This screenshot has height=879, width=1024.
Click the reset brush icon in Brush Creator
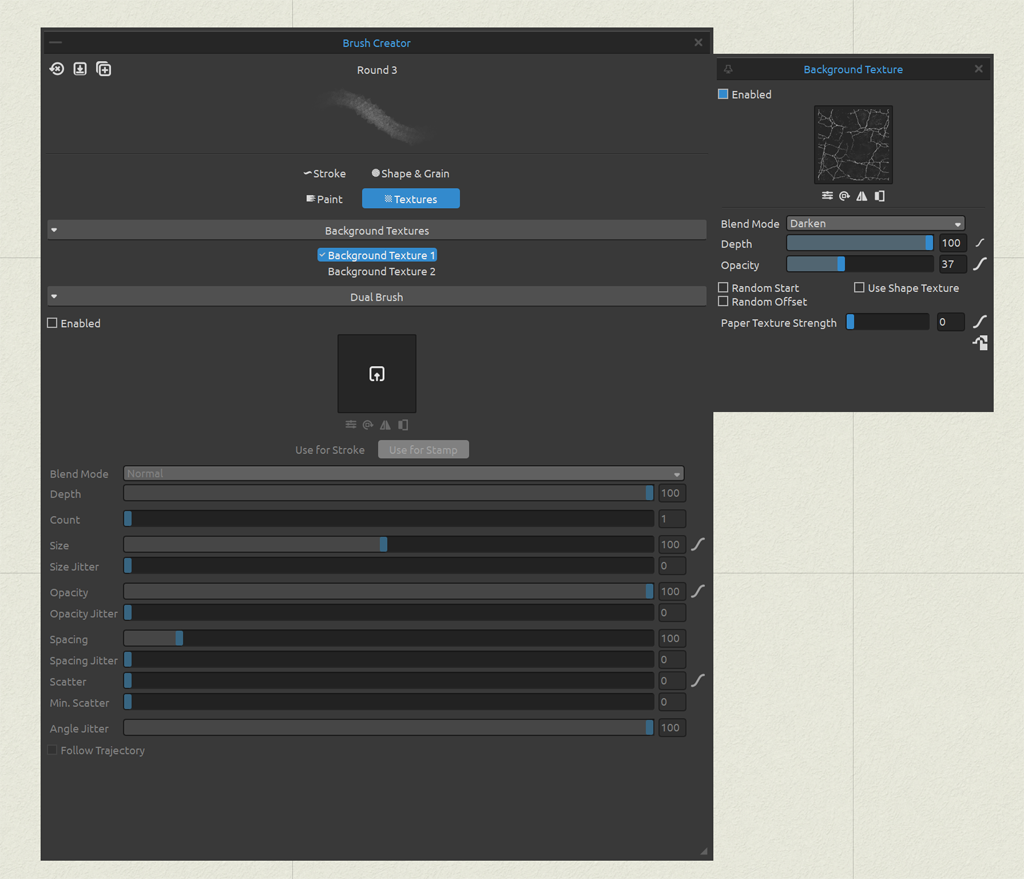click(x=56, y=68)
